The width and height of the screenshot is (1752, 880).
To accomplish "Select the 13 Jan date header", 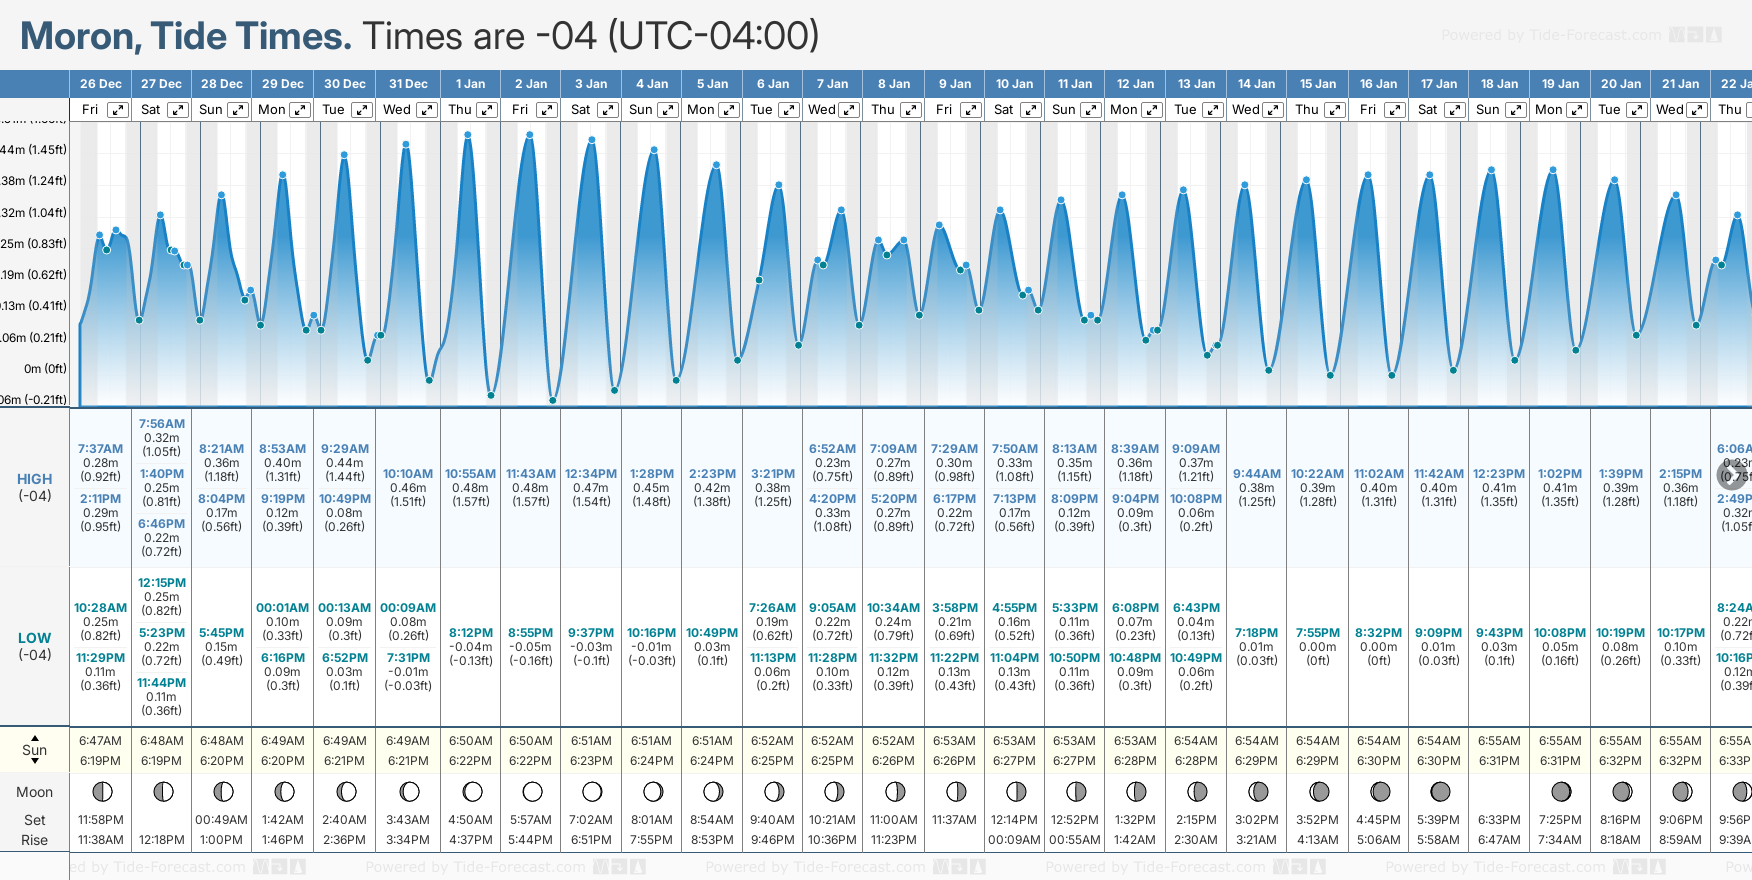I will tap(1196, 84).
